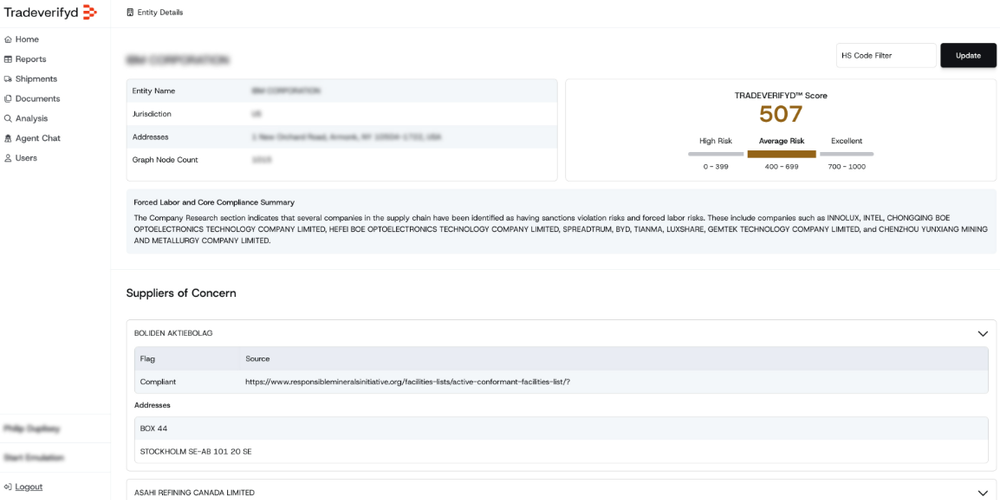The height and width of the screenshot is (500, 1000).
Task: Click the Suppliers of Concern heading
Action: click(x=181, y=293)
